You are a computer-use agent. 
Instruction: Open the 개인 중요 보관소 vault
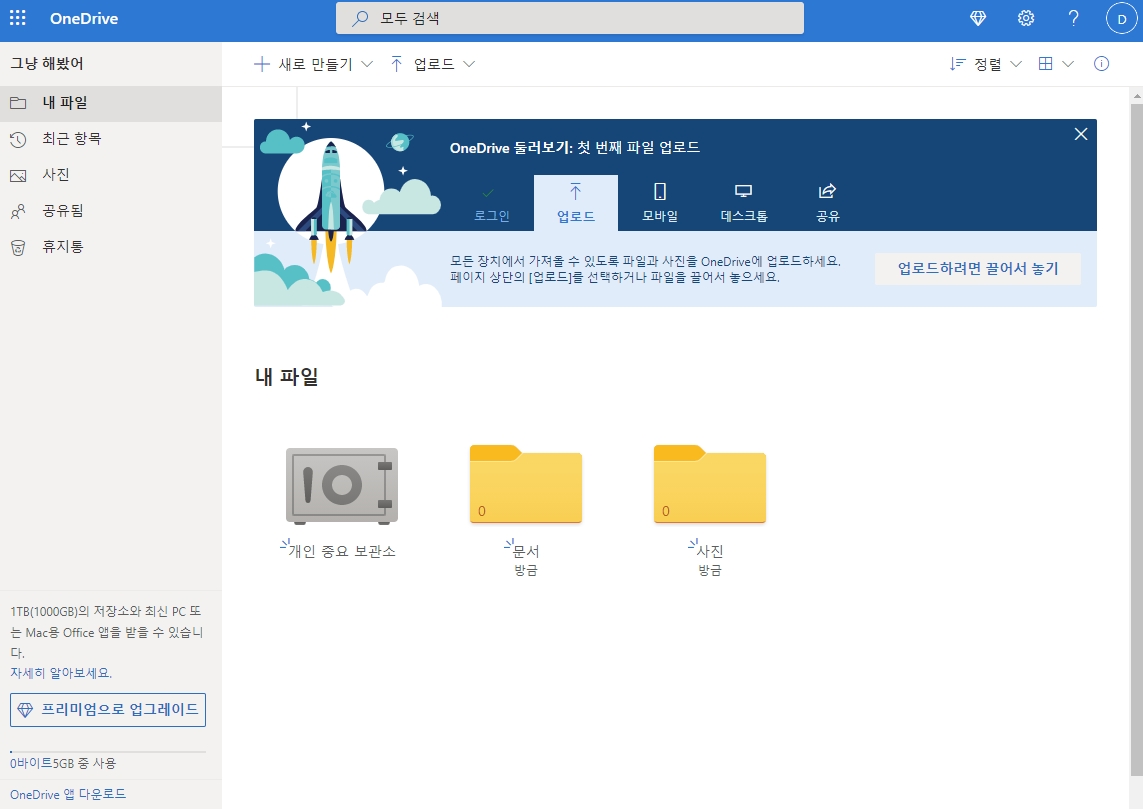[x=341, y=486]
